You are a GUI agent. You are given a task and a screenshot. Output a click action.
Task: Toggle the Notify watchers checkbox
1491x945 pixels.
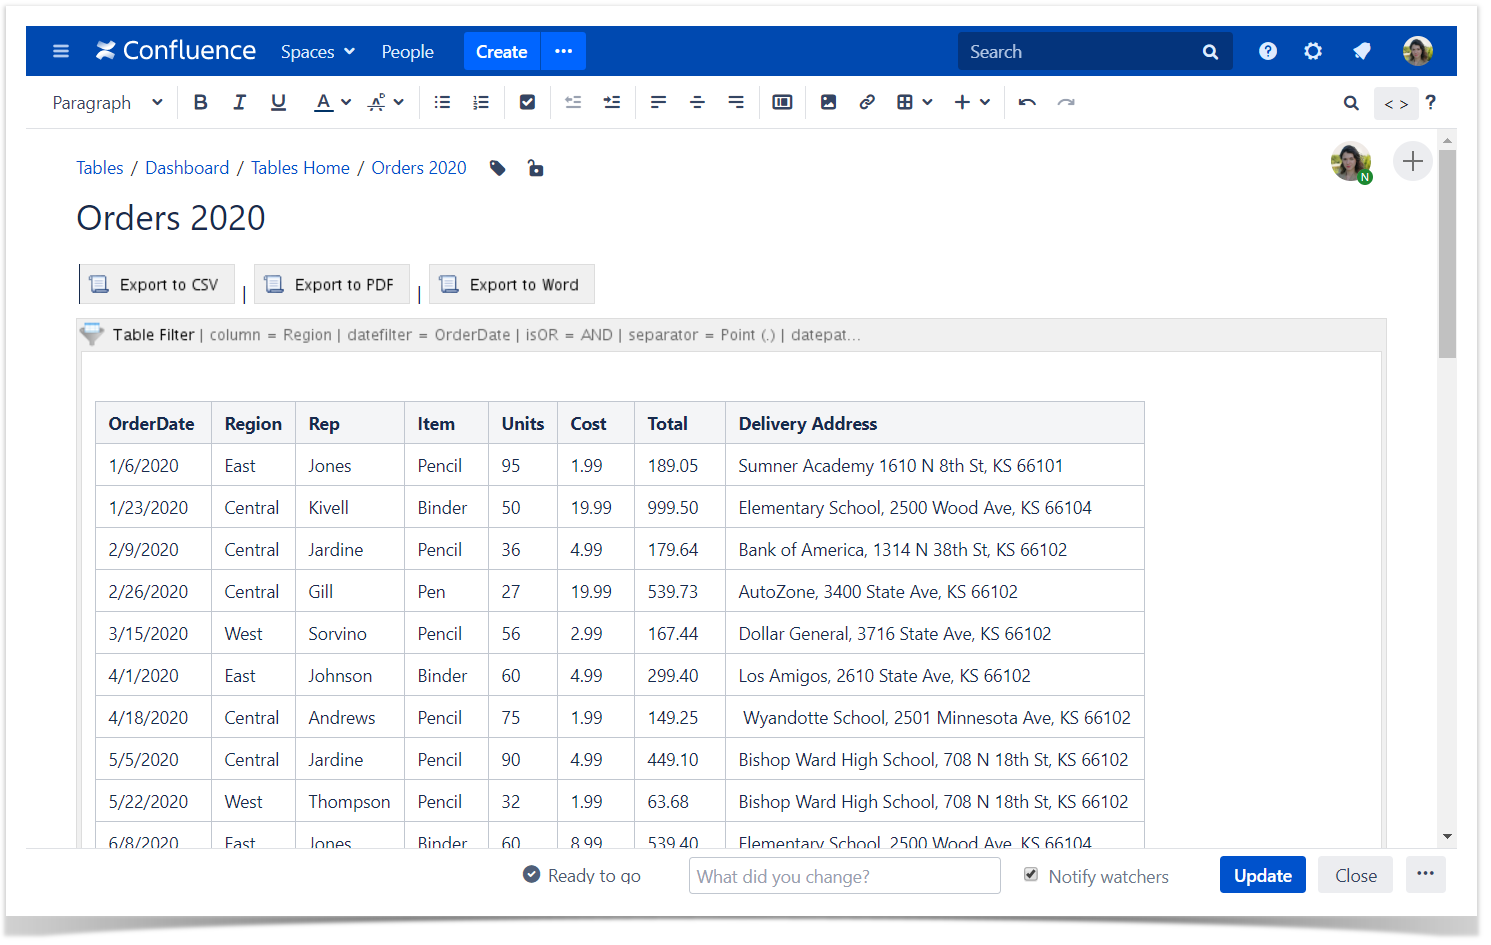(x=1031, y=875)
